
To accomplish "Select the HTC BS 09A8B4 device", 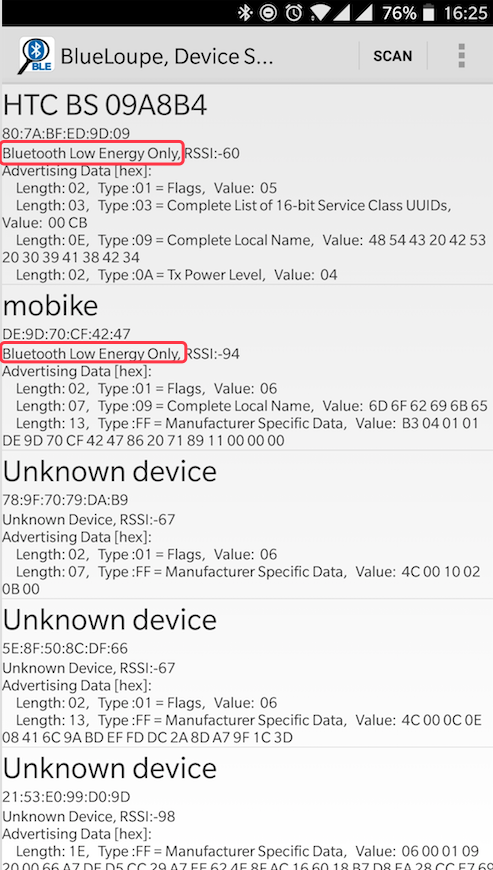I will click(246, 185).
